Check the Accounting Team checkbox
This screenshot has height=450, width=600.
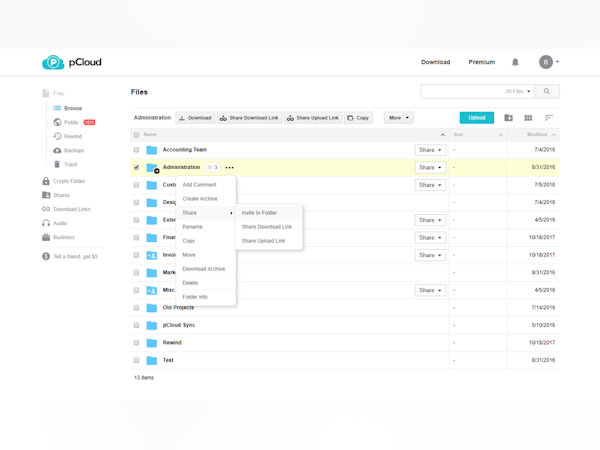[x=136, y=150]
